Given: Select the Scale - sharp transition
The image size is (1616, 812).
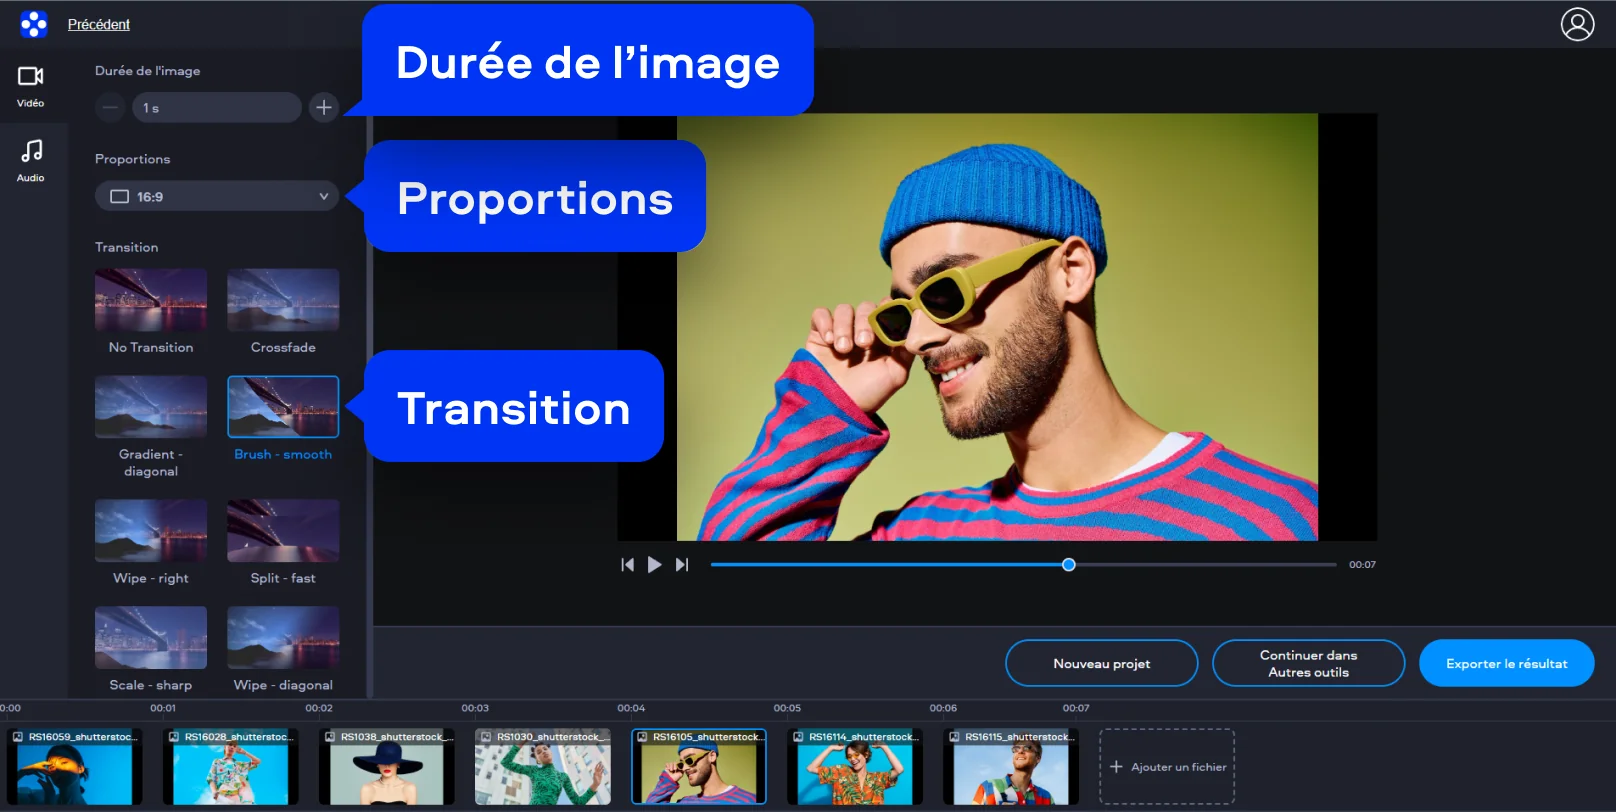Looking at the screenshot, I should (151, 638).
